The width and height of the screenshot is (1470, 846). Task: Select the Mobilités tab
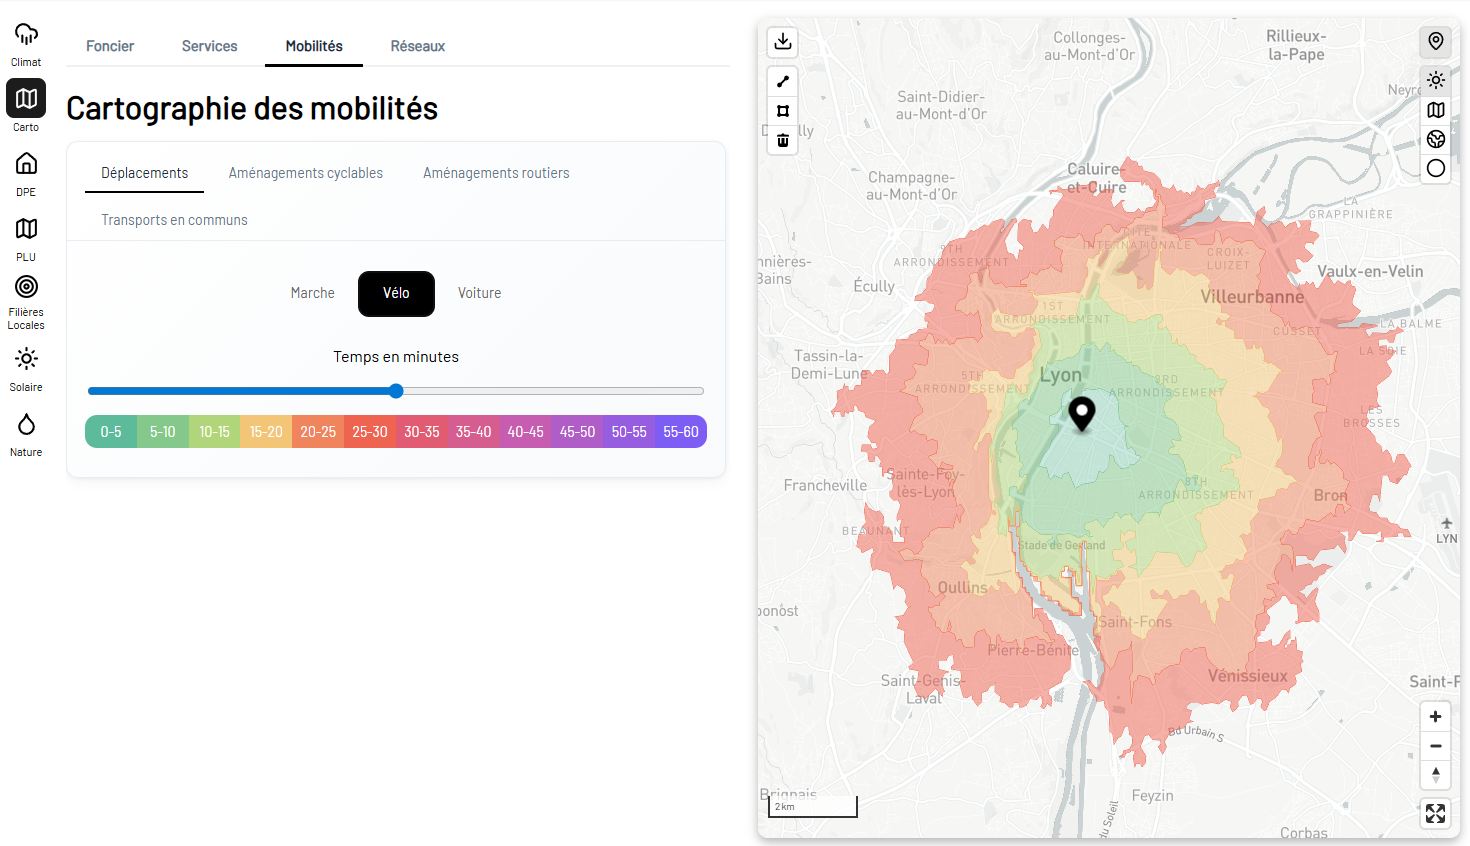314,46
